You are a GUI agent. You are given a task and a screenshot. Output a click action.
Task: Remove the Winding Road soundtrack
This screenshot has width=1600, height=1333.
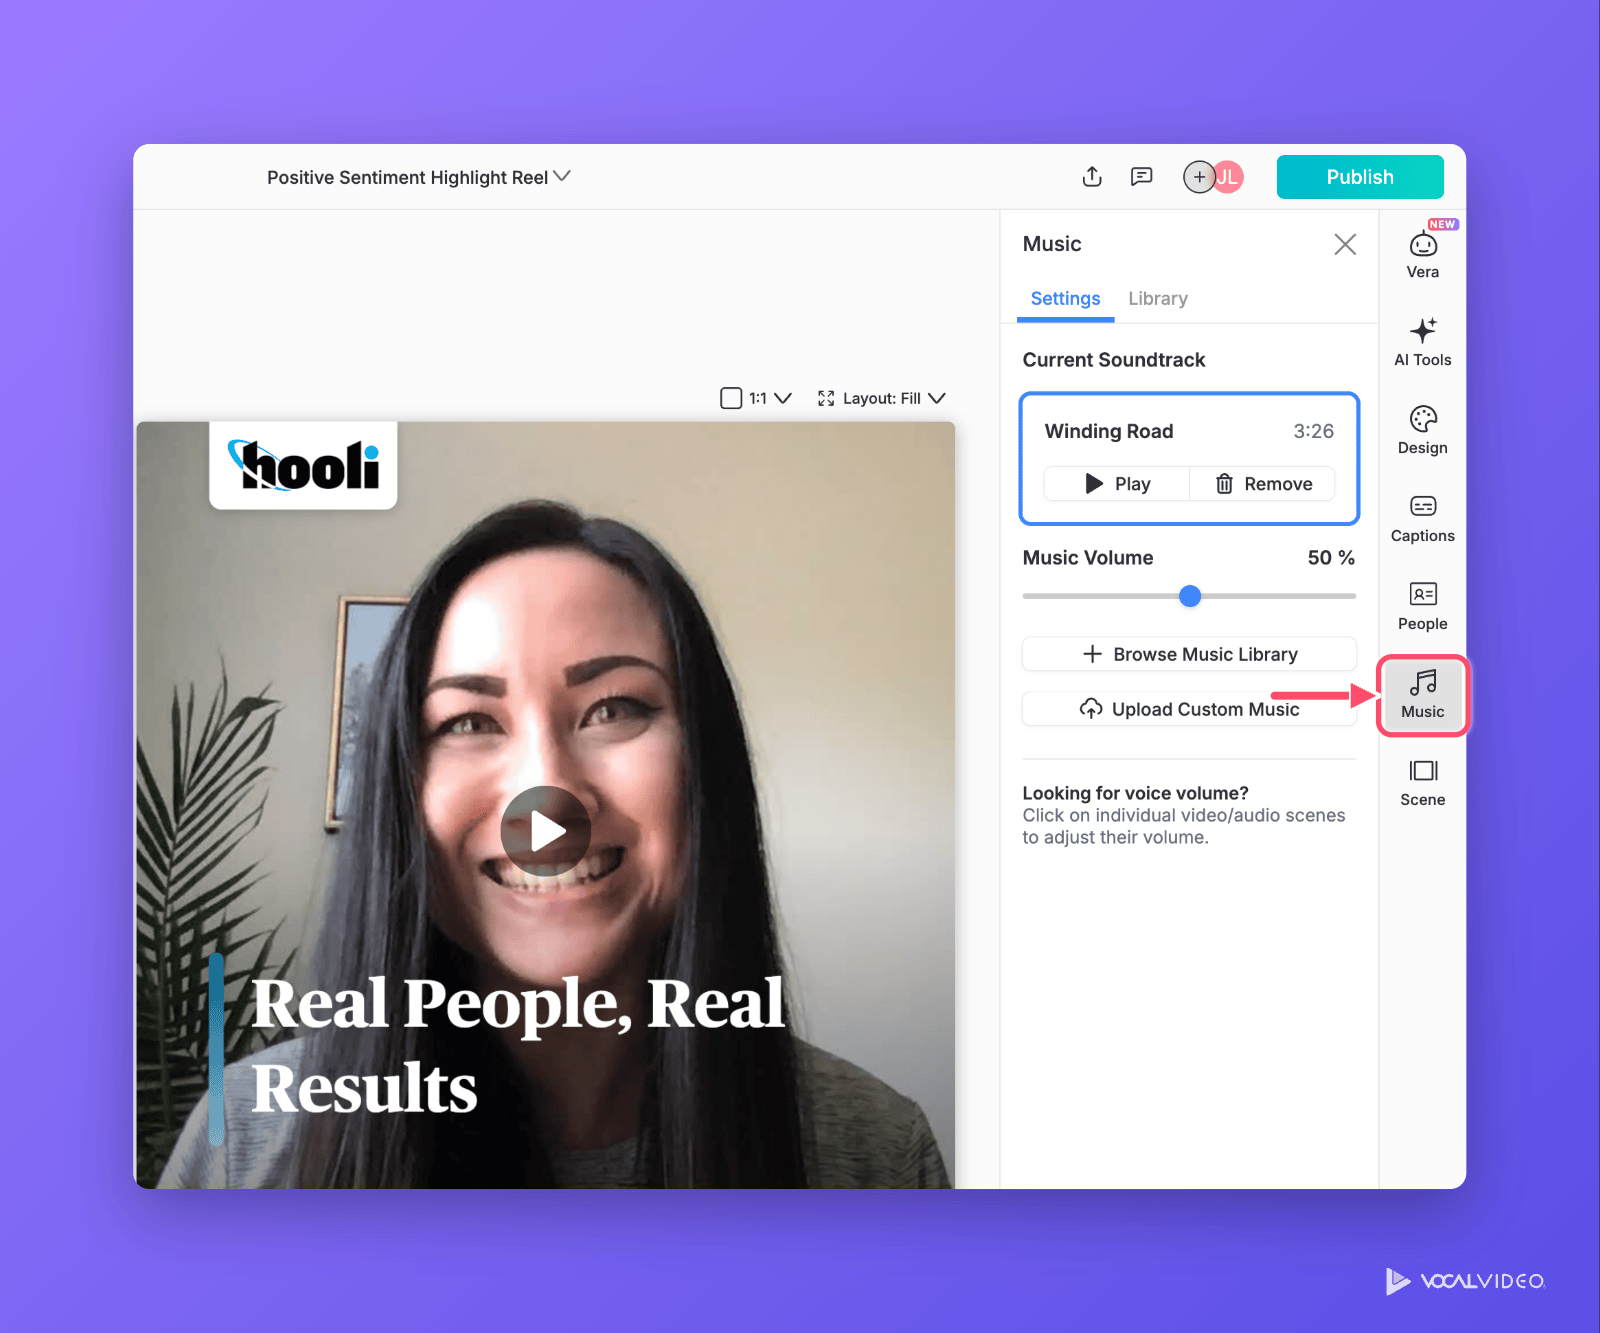1263,484
